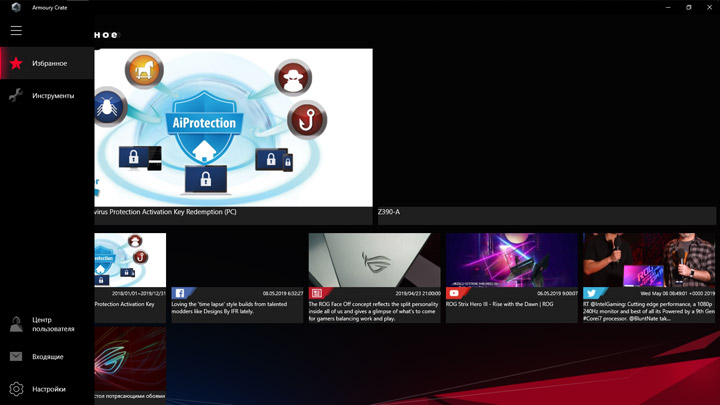Open the IntelGaming retweet text
Image resolution: width=720 pixels, height=405 pixels.
pos(649,311)
